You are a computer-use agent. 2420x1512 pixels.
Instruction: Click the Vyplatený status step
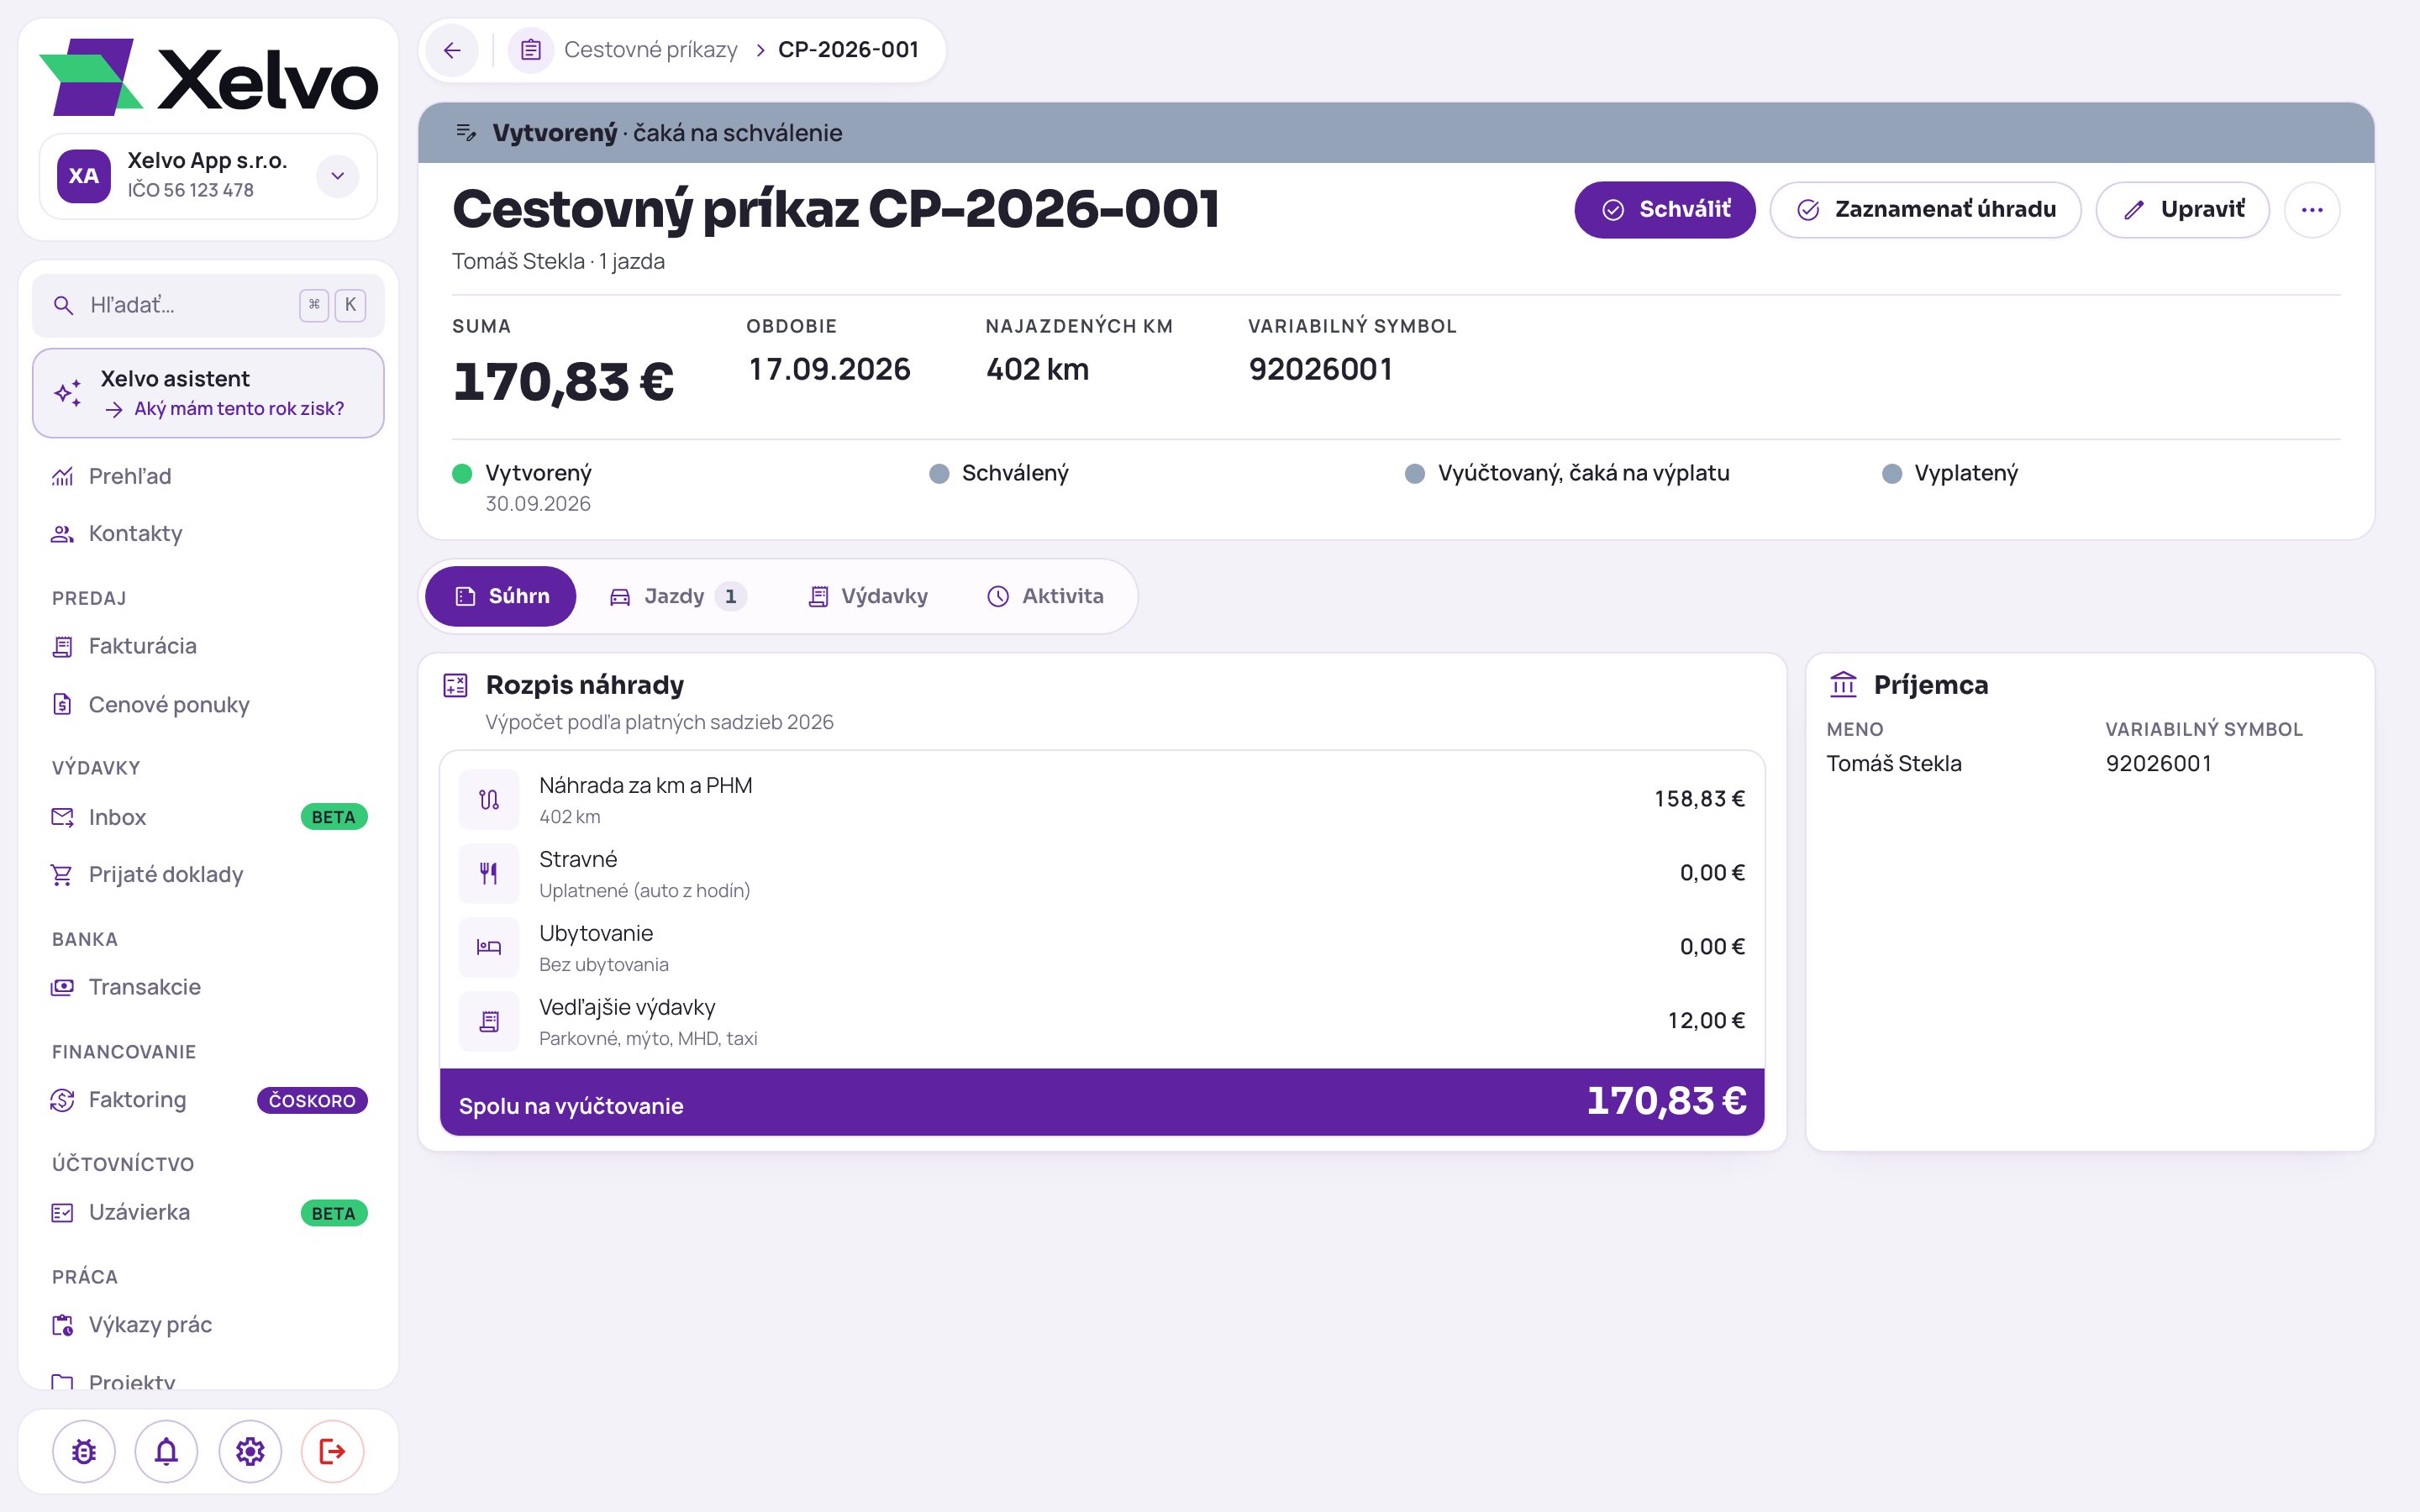1950,473
